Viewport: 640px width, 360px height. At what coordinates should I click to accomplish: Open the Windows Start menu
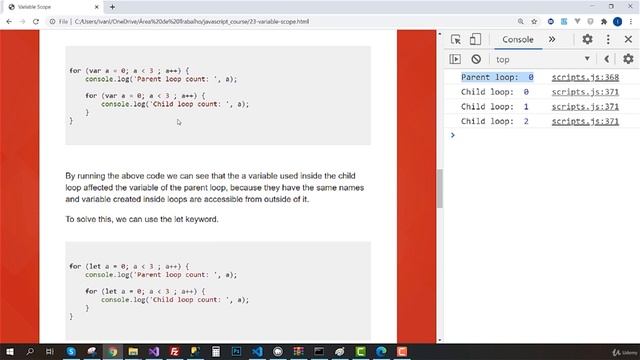(10, 351)
